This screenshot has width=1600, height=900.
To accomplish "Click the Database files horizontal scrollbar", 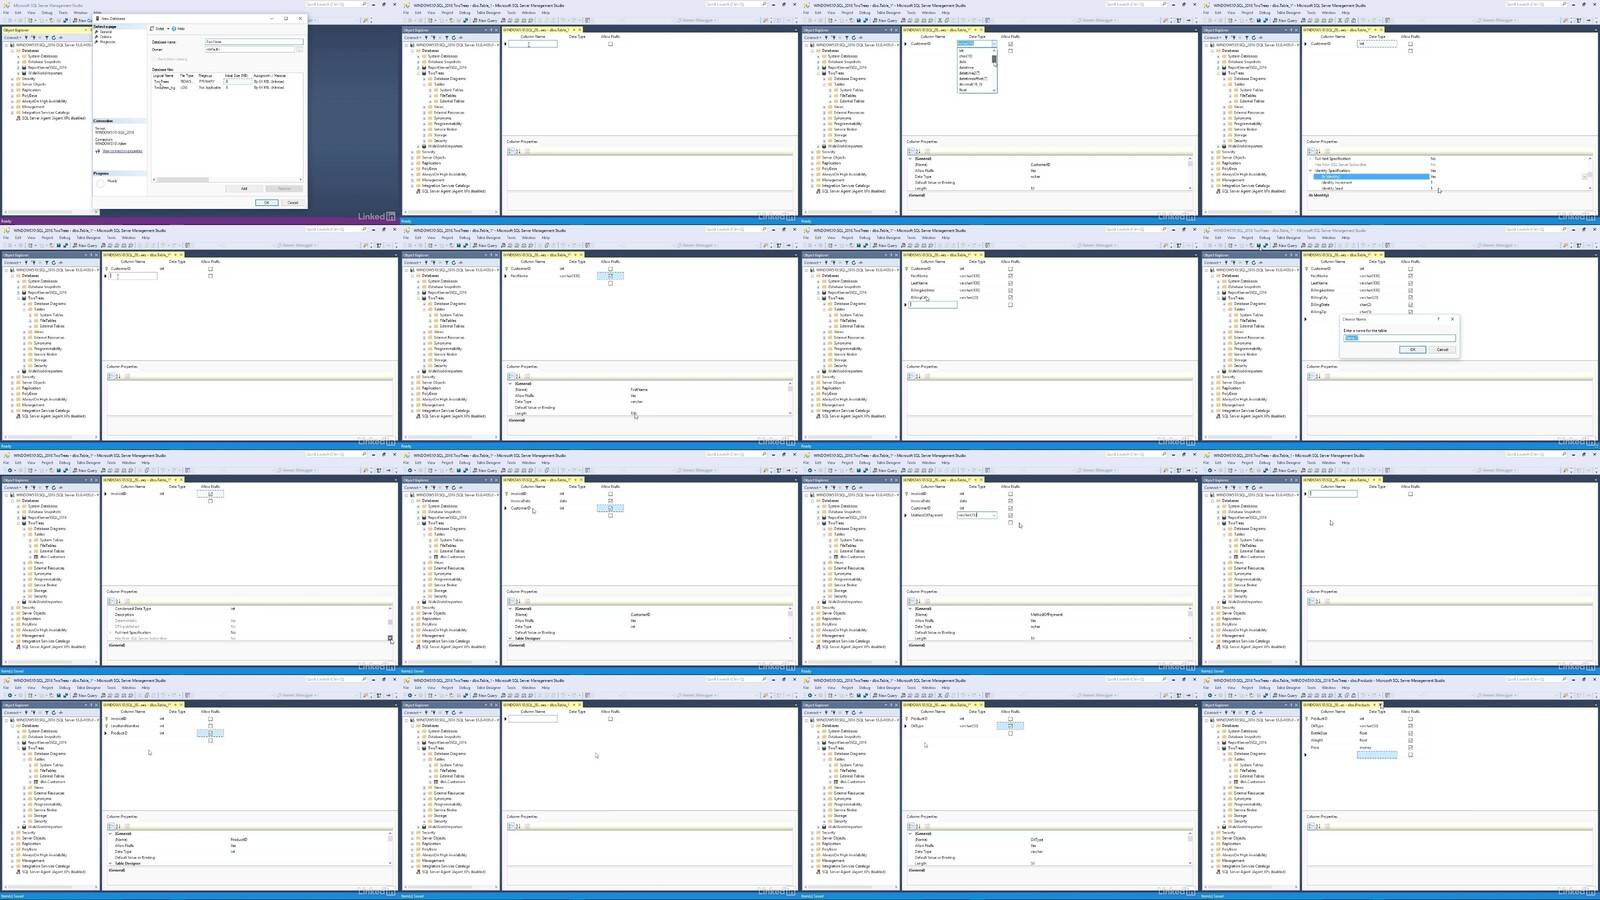I will 227,179.
